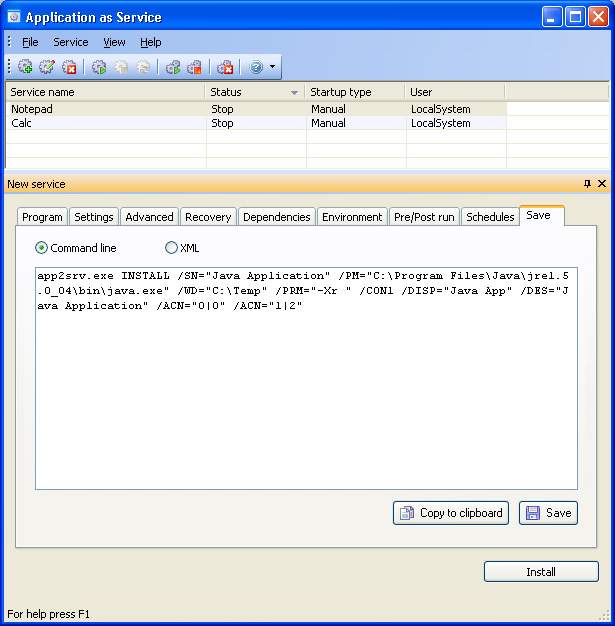Maximize the Application as Service window
This screenshot has width=615, height=626.
[575, 17]
